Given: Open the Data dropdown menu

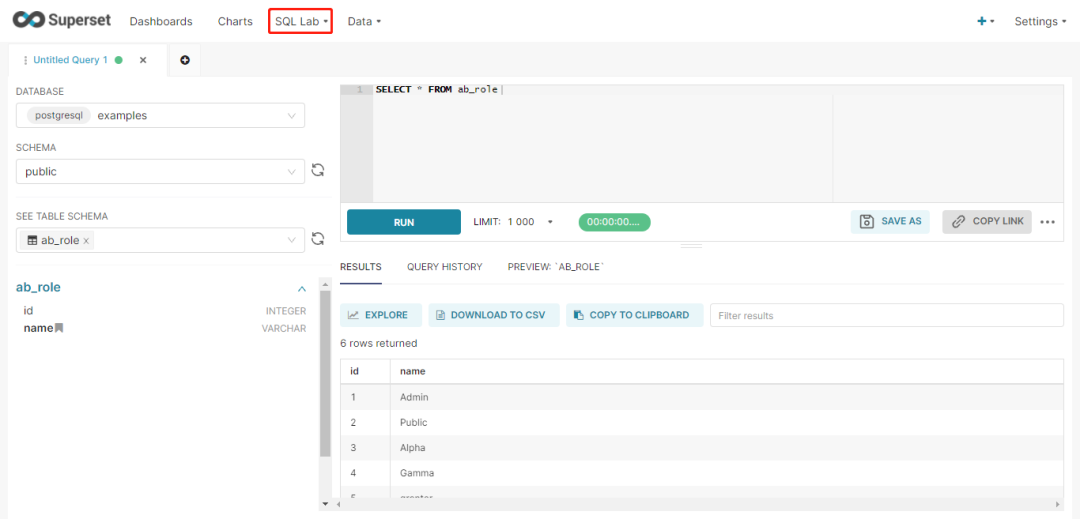Looking at the screenshot, I should tap(364, 21).
